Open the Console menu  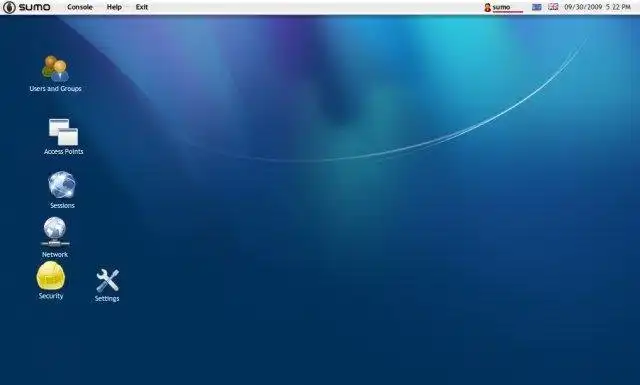coord(80,7)
